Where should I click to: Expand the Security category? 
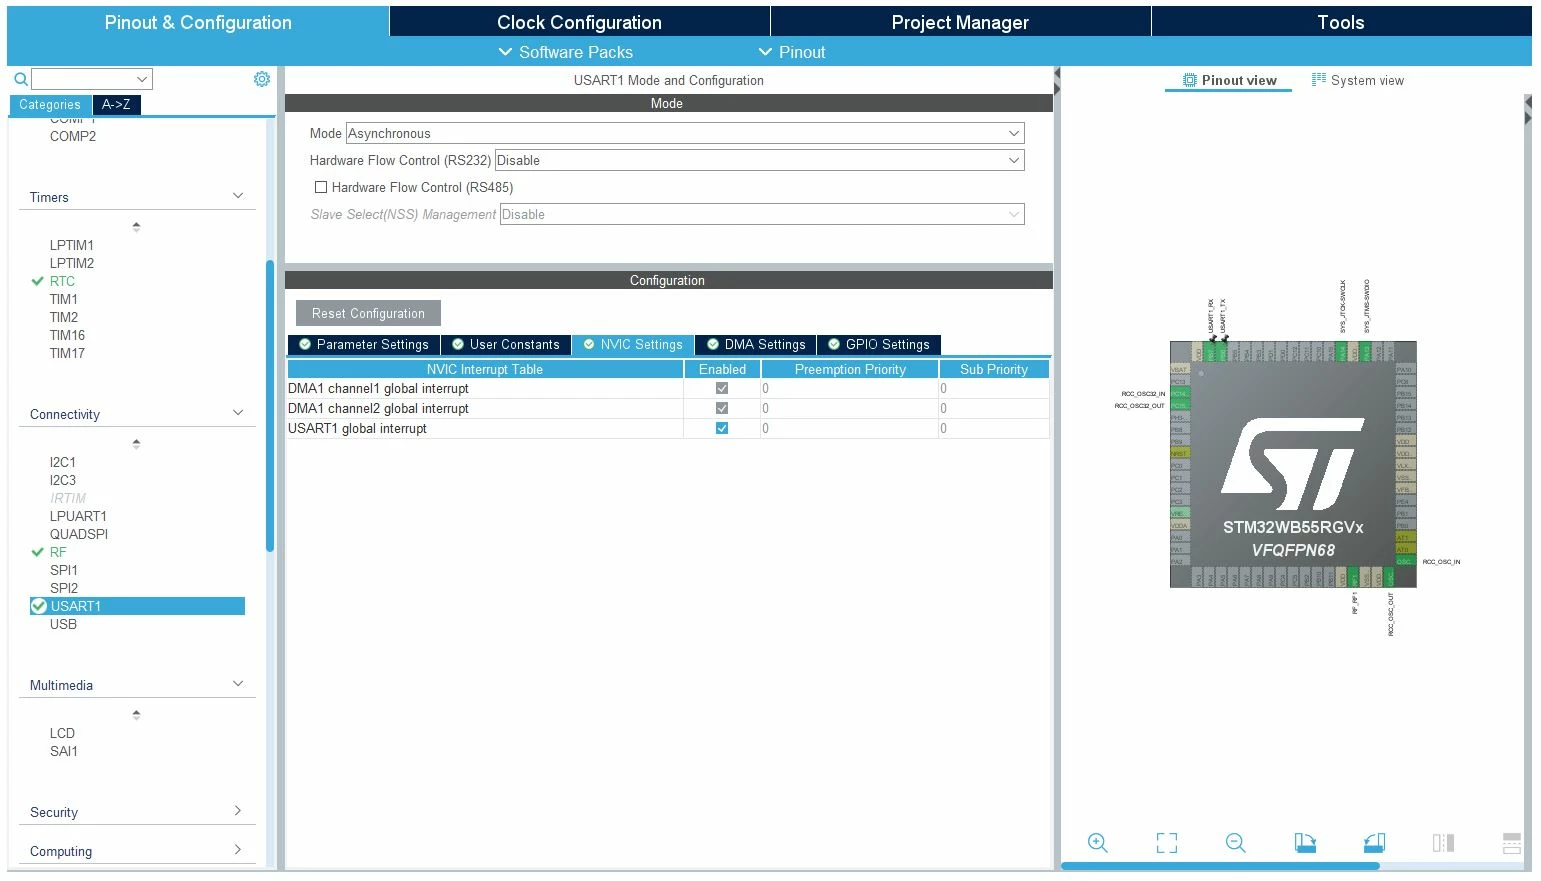click(238, 811)
